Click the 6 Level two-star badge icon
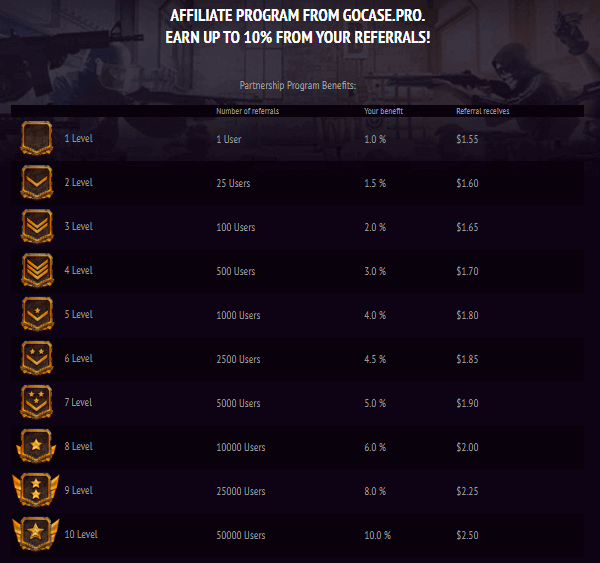 pos(37,358)
